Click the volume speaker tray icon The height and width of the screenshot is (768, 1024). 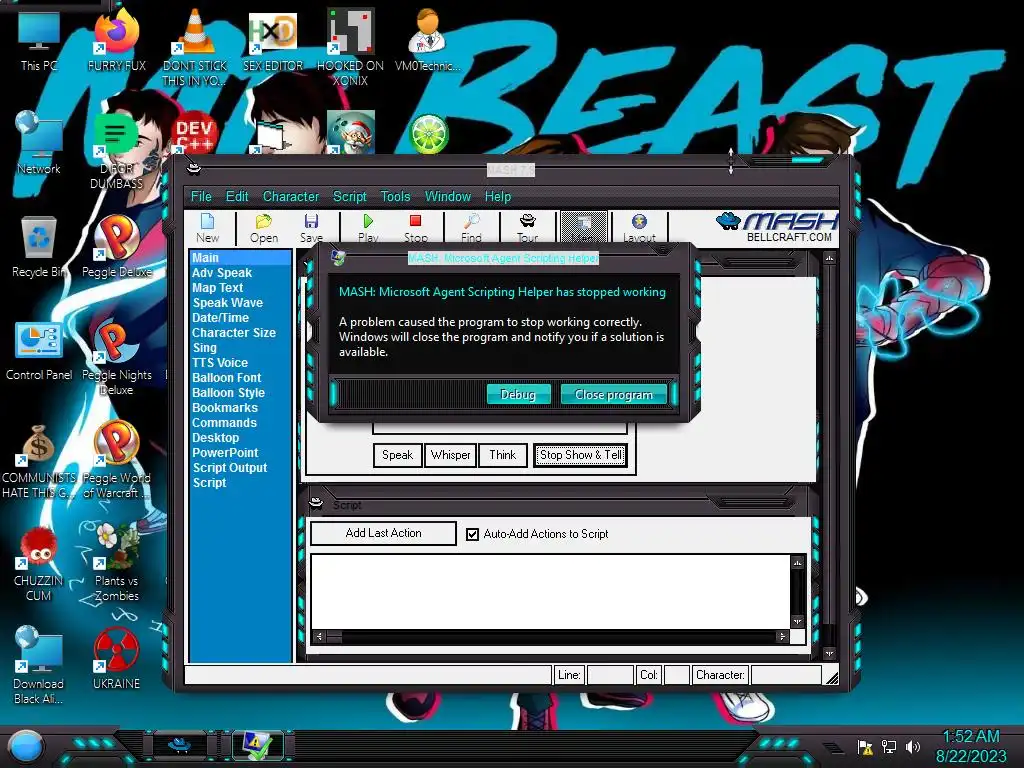[x=913, y=746]
